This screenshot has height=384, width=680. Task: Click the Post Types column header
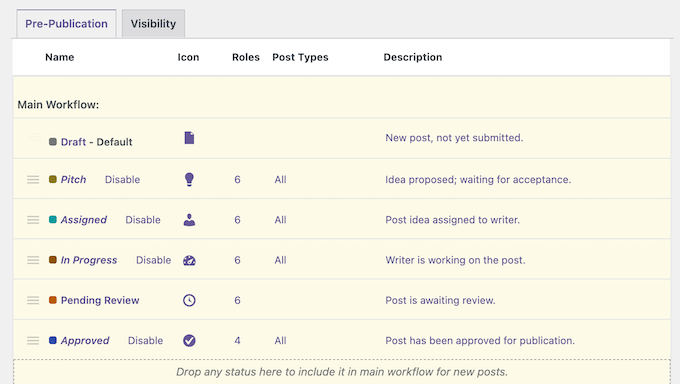(300, 57)
